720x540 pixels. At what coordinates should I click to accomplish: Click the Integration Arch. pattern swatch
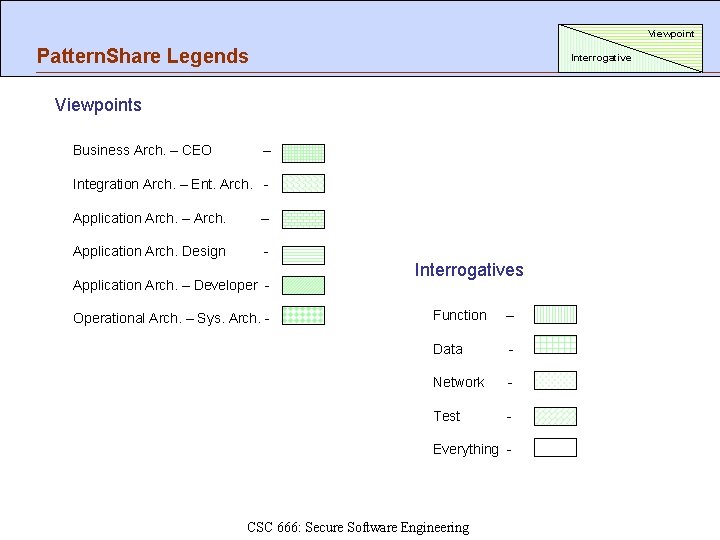[304, 184]
